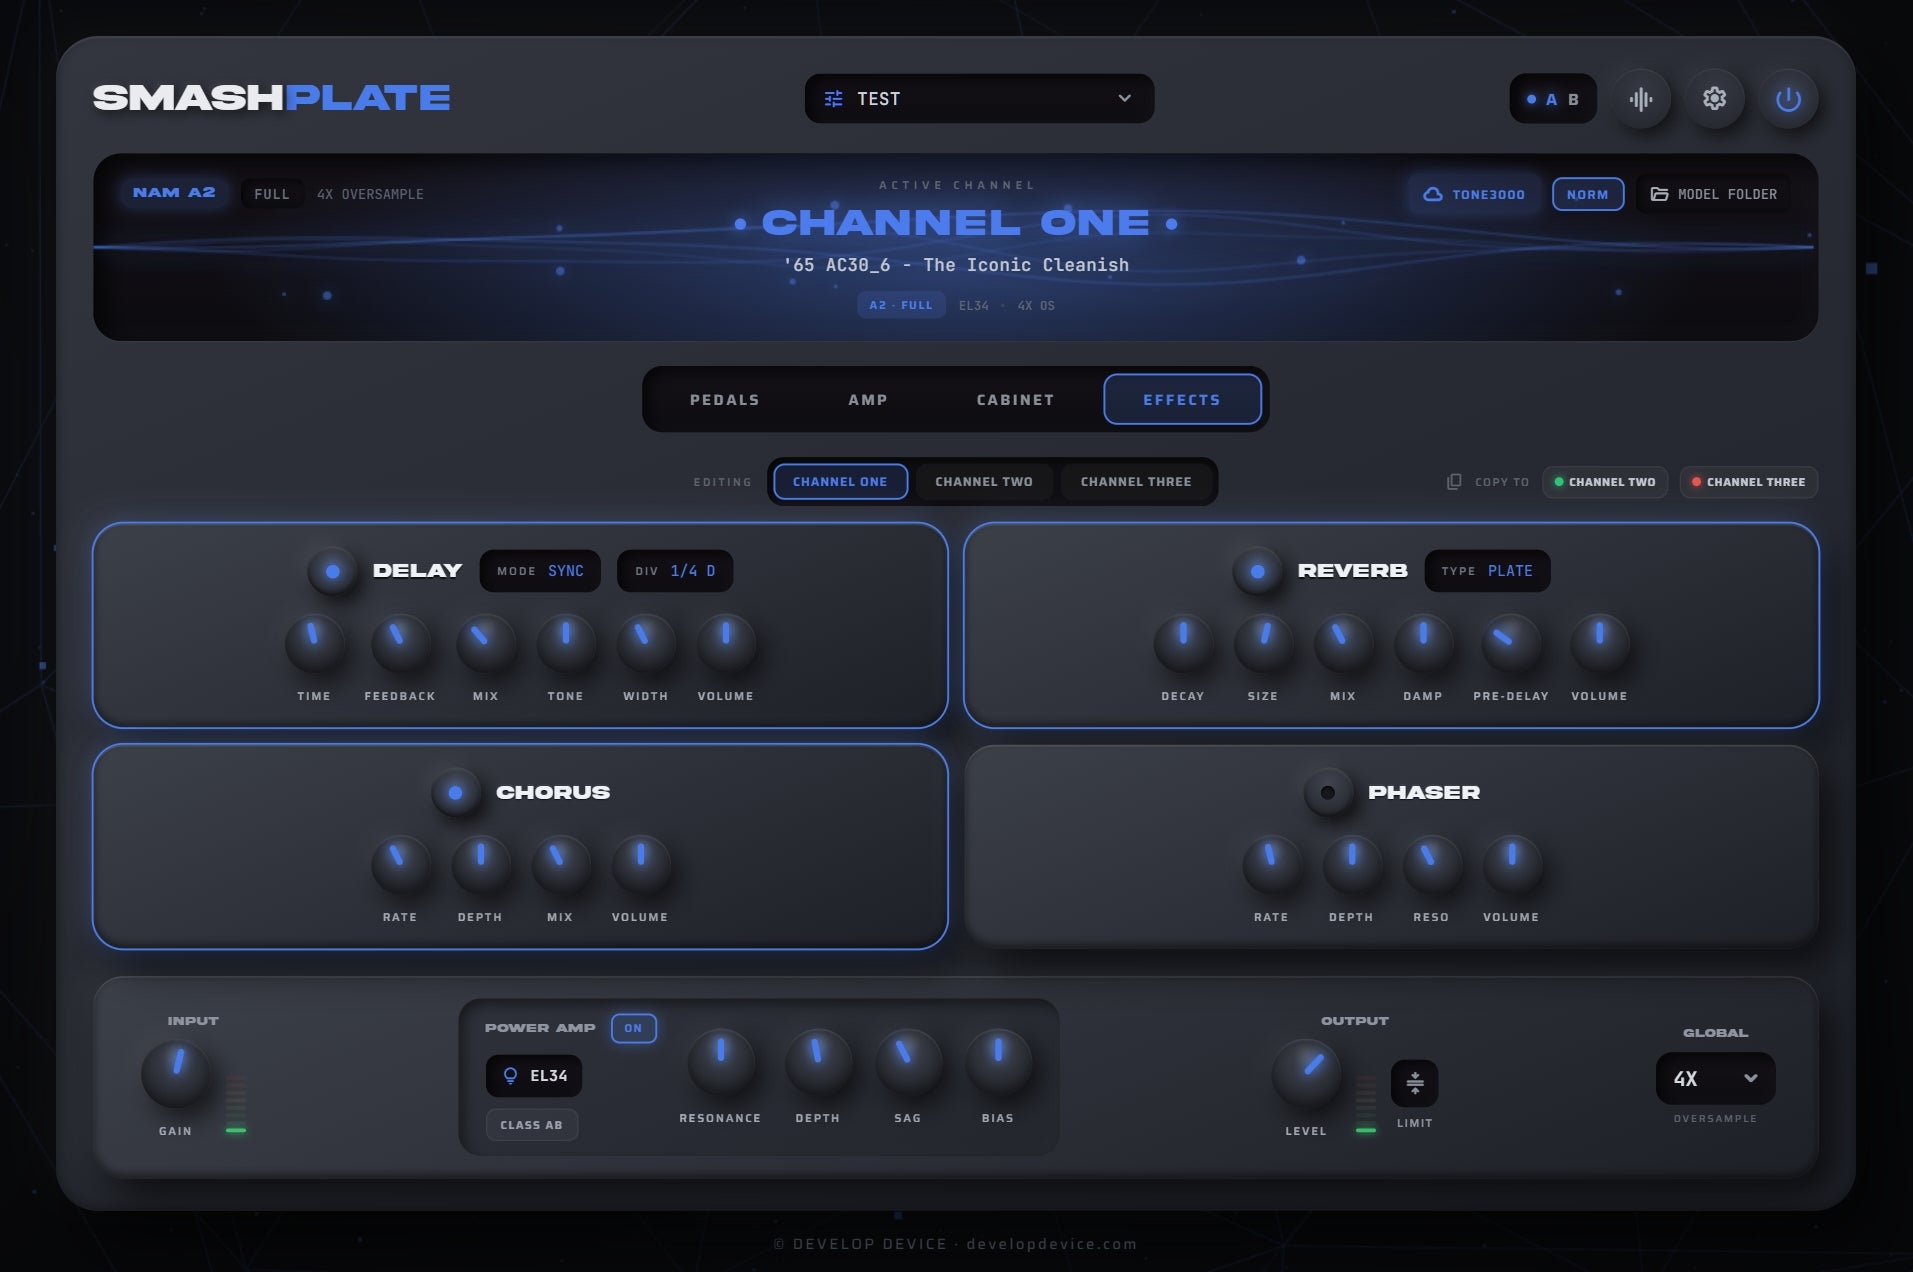Open TONE3000 cloud browser
Screen dimensions: 1913x1272
tap(1474, 194)
